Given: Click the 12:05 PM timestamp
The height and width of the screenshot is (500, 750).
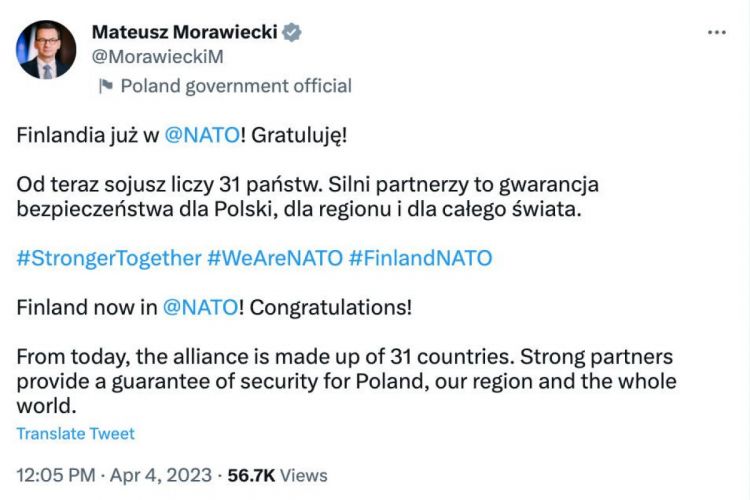Looking at the screenshot, I should tap(54, 475).
